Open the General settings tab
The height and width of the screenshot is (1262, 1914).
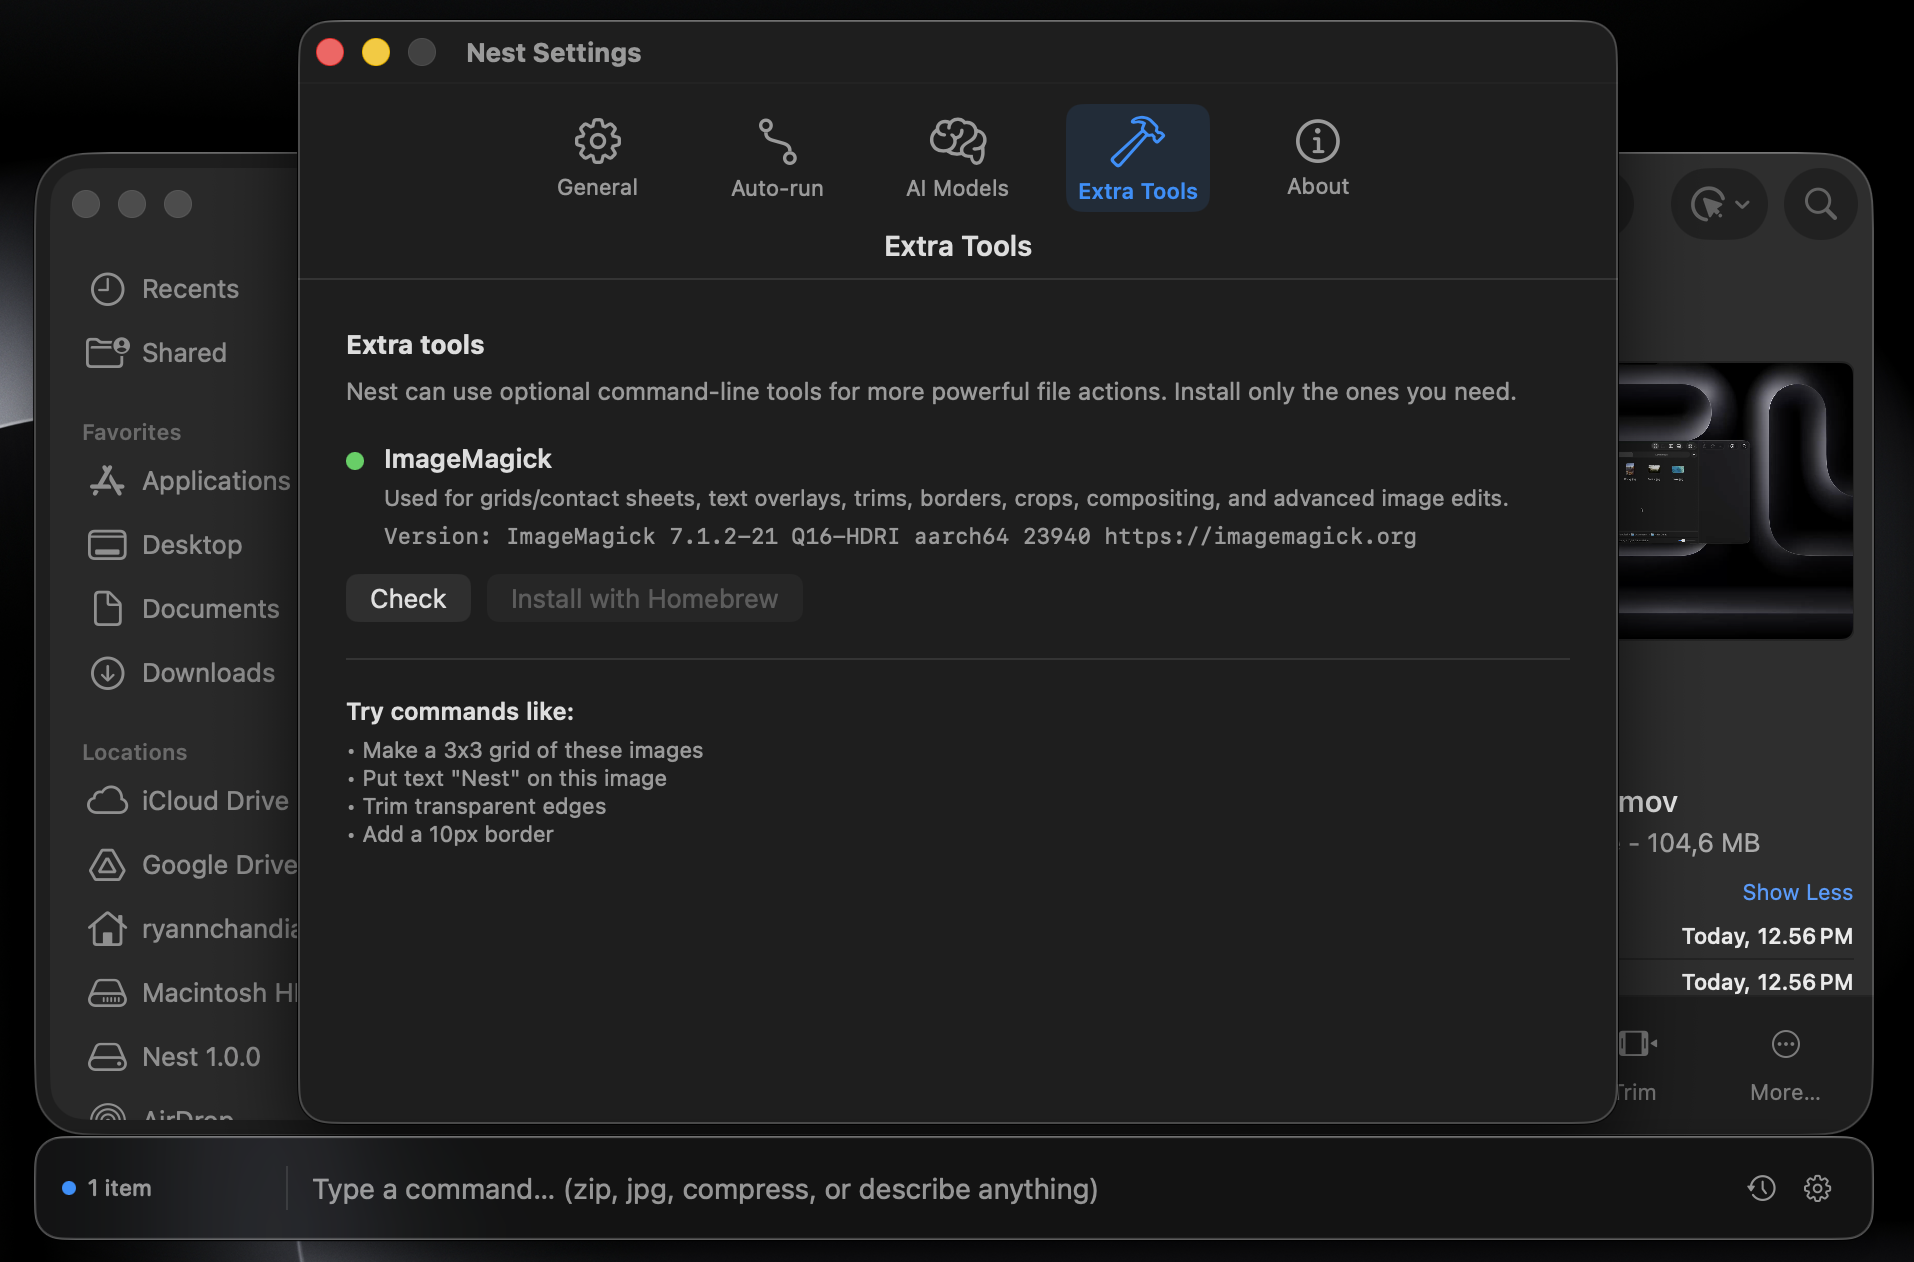[597, 159]
